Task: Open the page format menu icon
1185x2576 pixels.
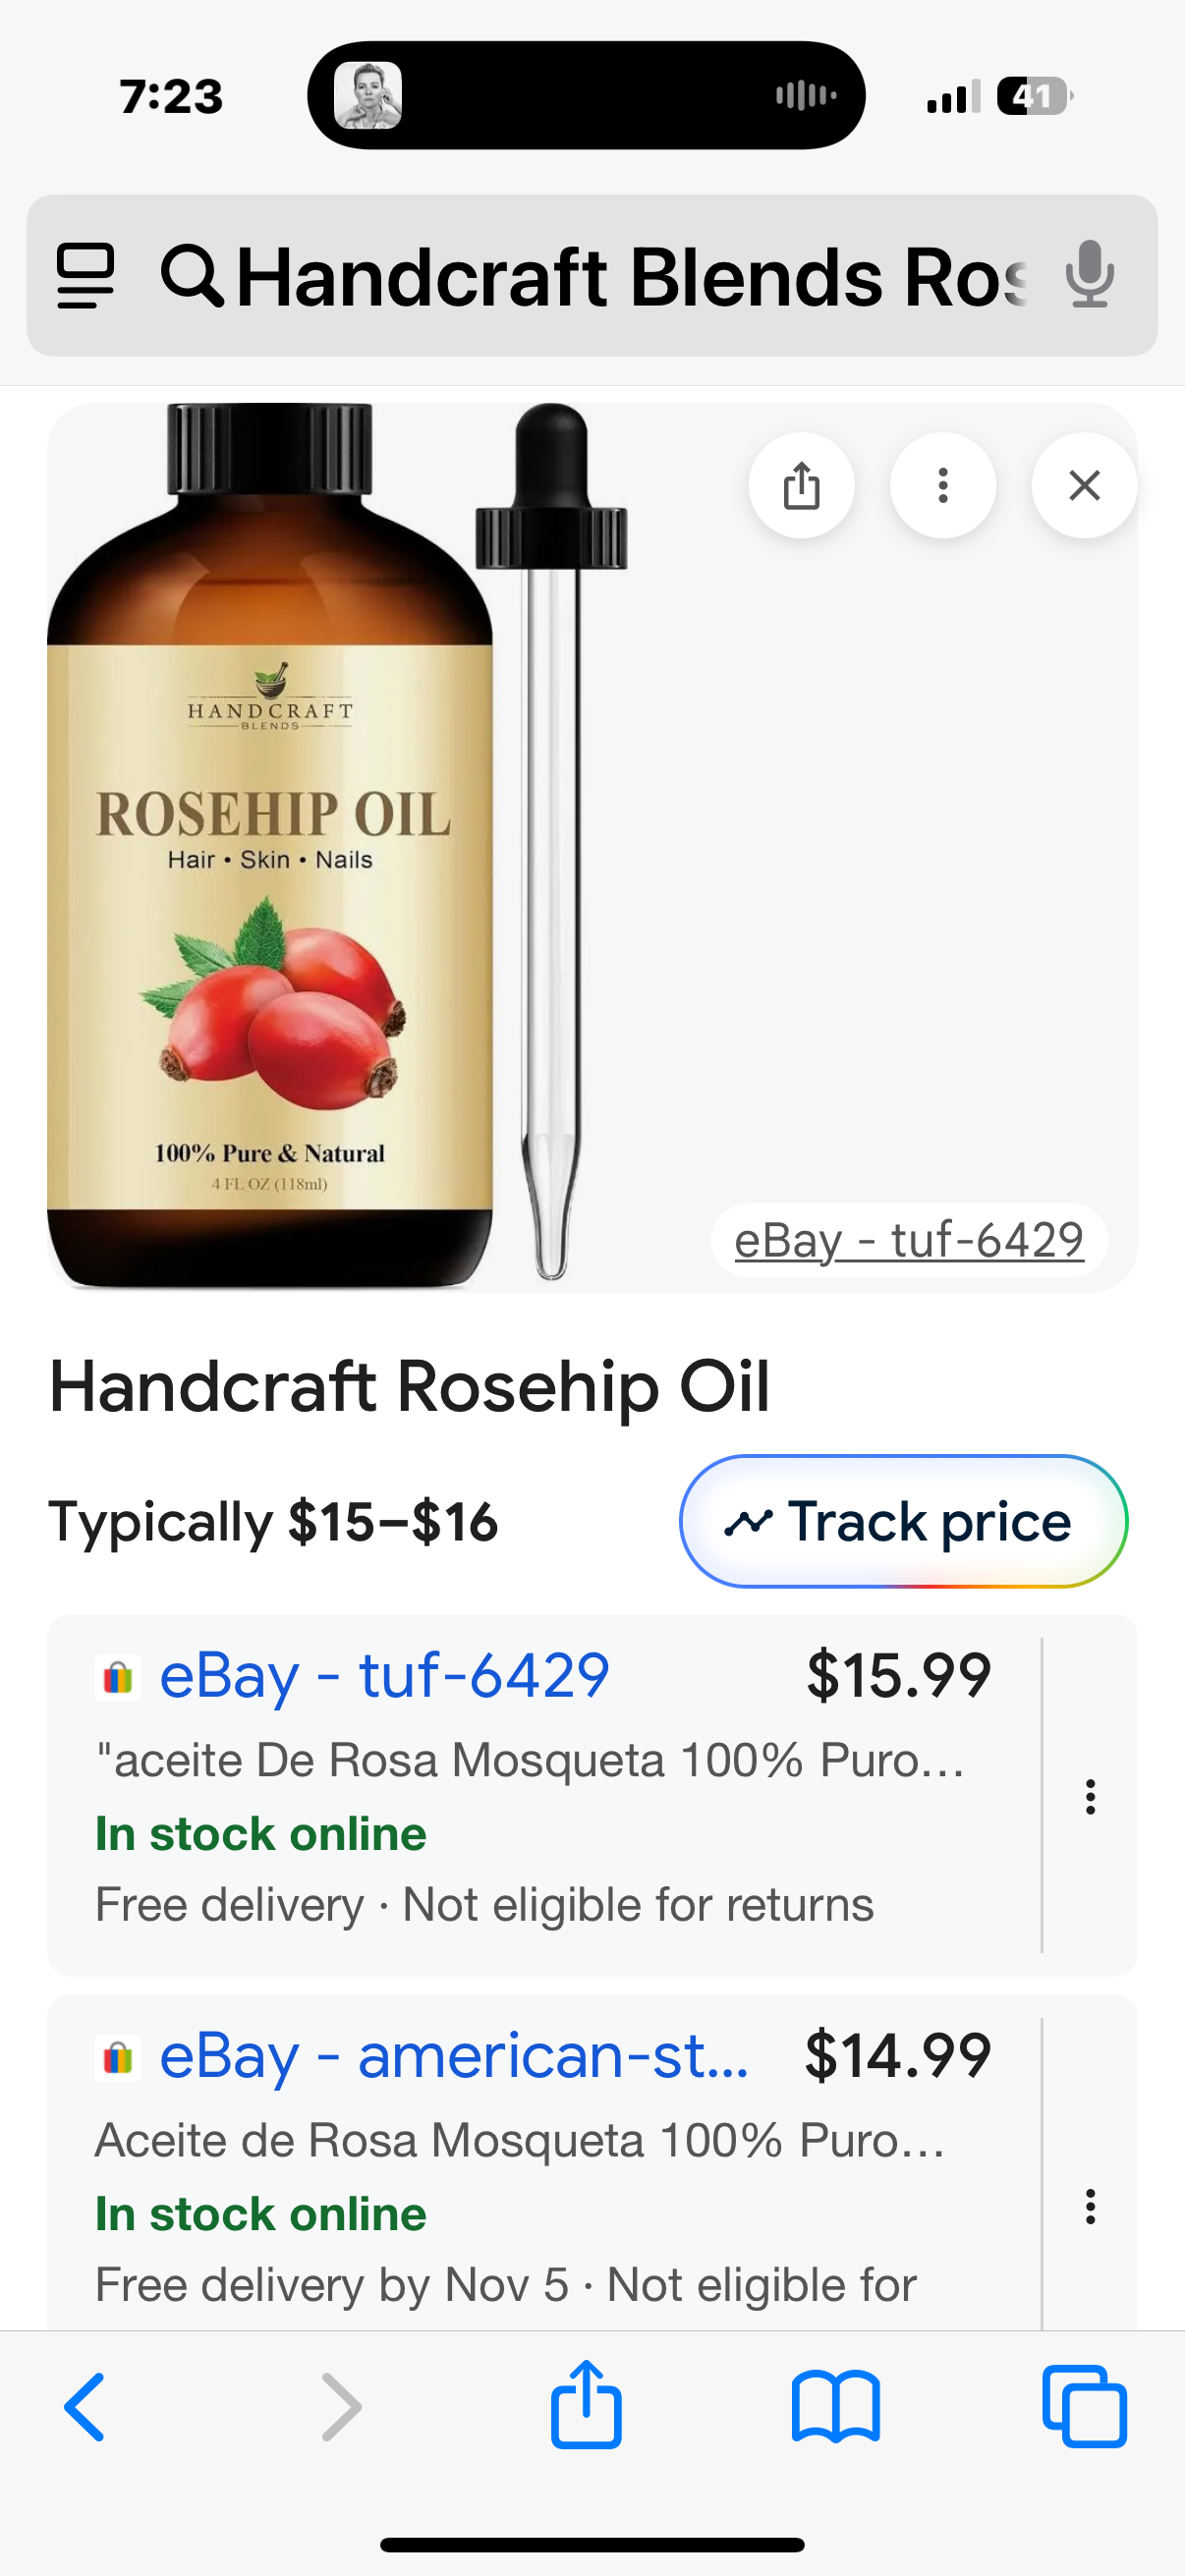Action: (85, 275)
